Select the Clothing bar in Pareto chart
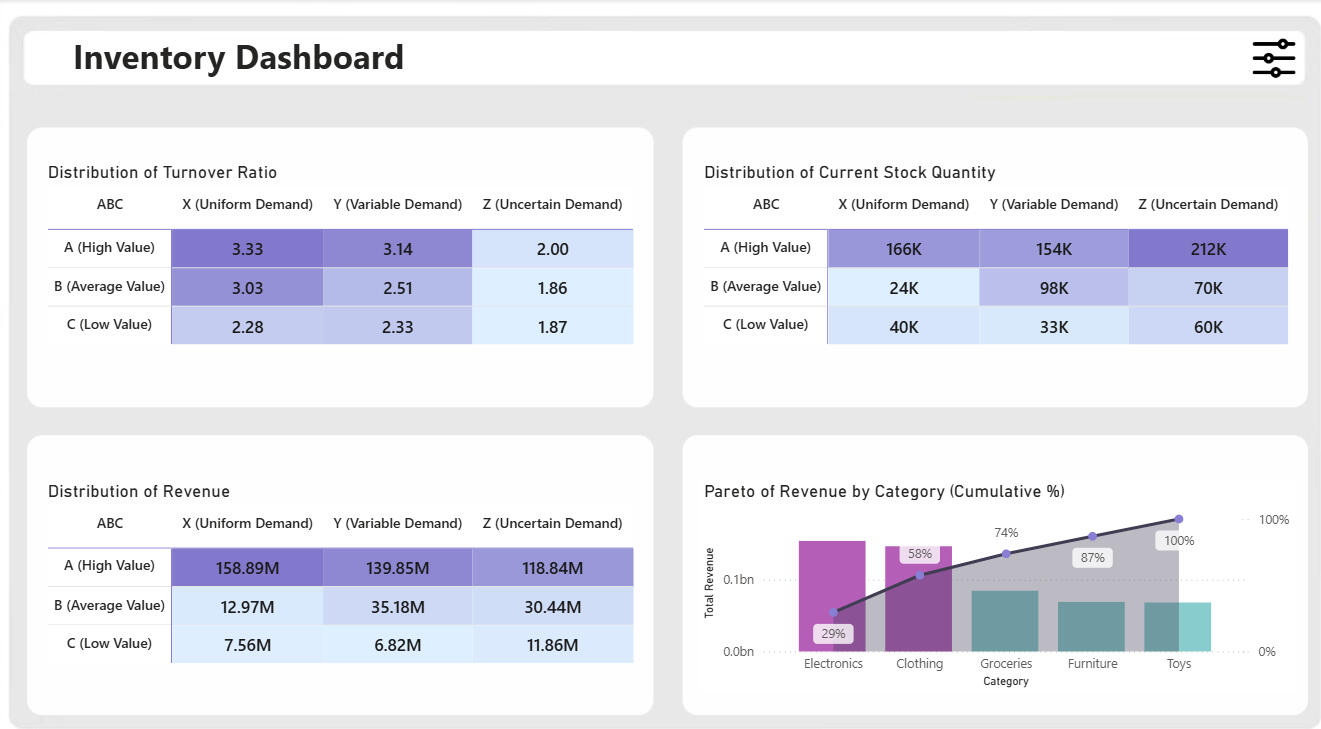 pyautogui.click(x=918, y=610)
